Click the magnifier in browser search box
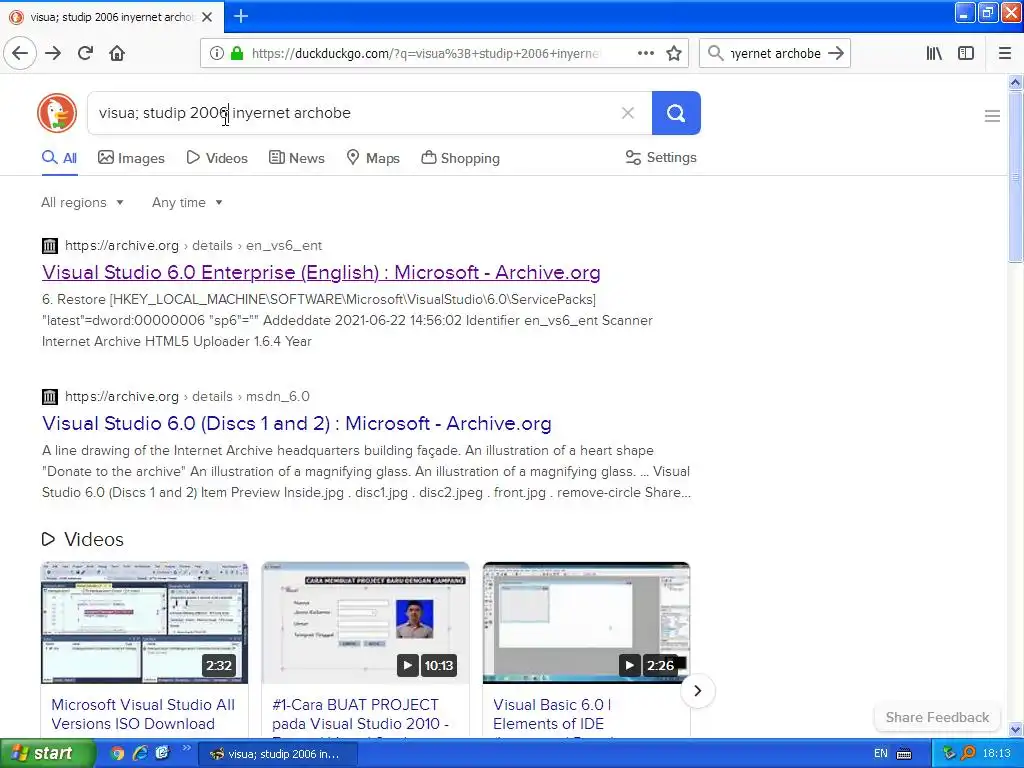The width and height of the screenshot is (1024, 768). pyautogui.click(x=716, y=53)
